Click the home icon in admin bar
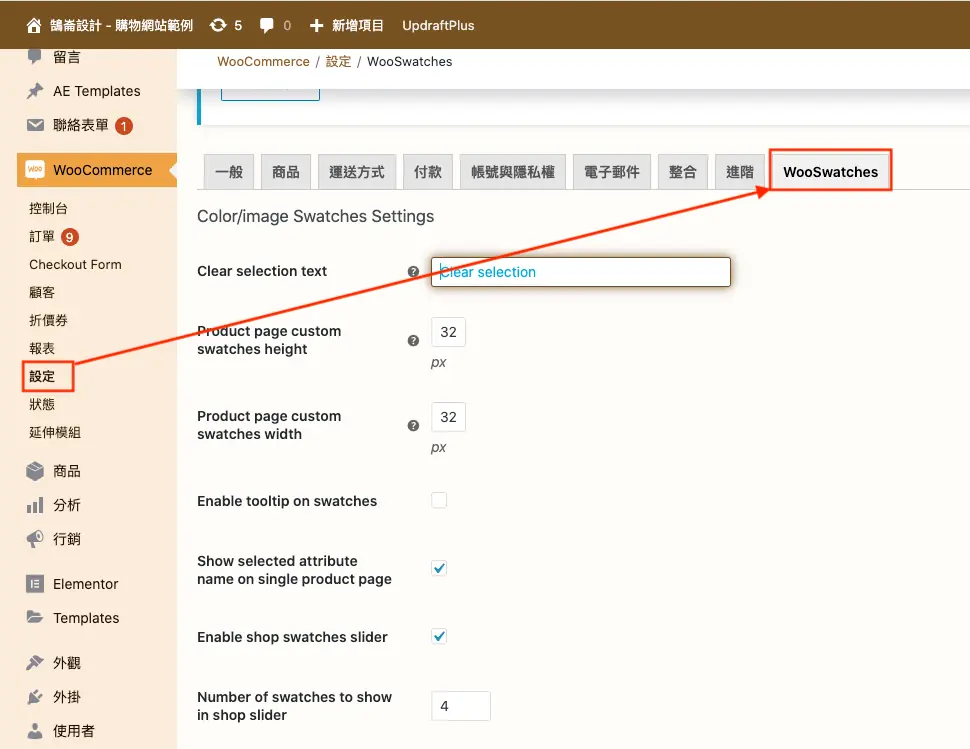 [x=34, y=25]
